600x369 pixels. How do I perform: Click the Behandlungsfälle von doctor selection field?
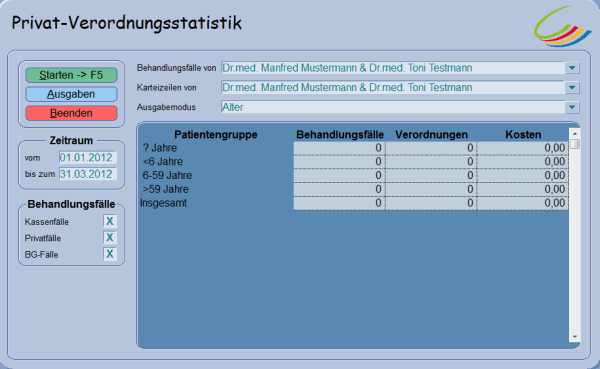pyautogui.click(x=393, y=68)
